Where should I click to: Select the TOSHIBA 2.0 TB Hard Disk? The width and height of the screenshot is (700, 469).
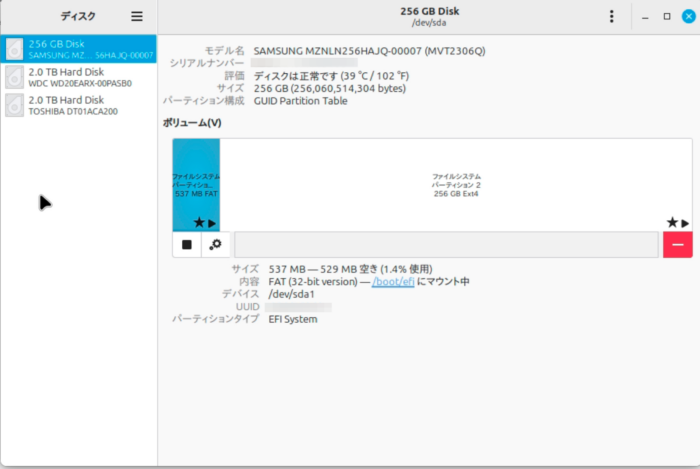(78, 105)
